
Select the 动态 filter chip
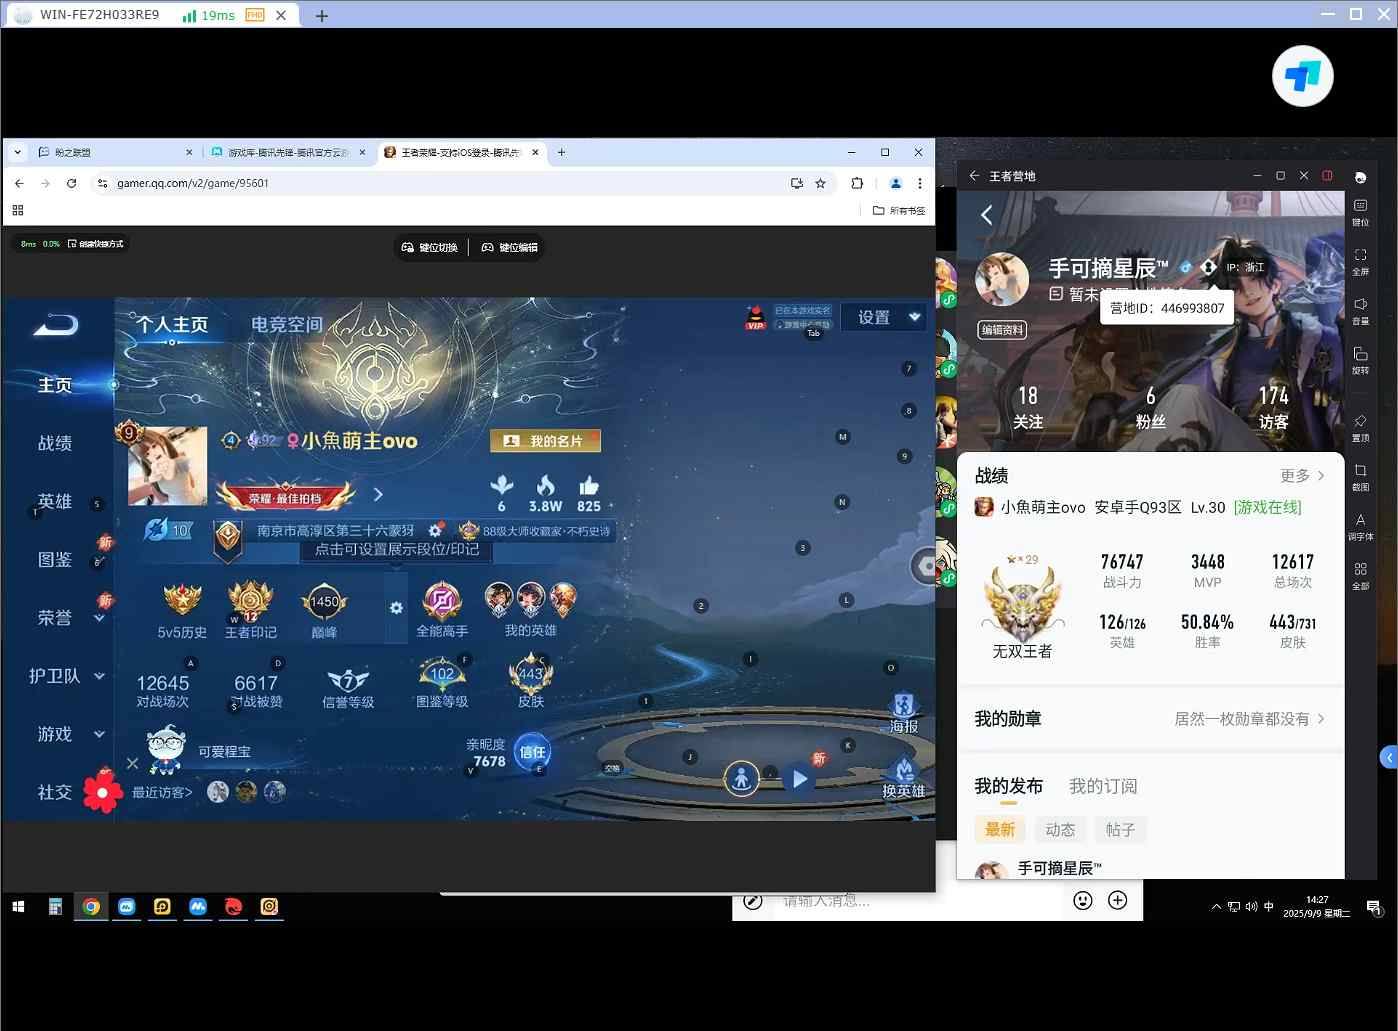coord(1060,829)
